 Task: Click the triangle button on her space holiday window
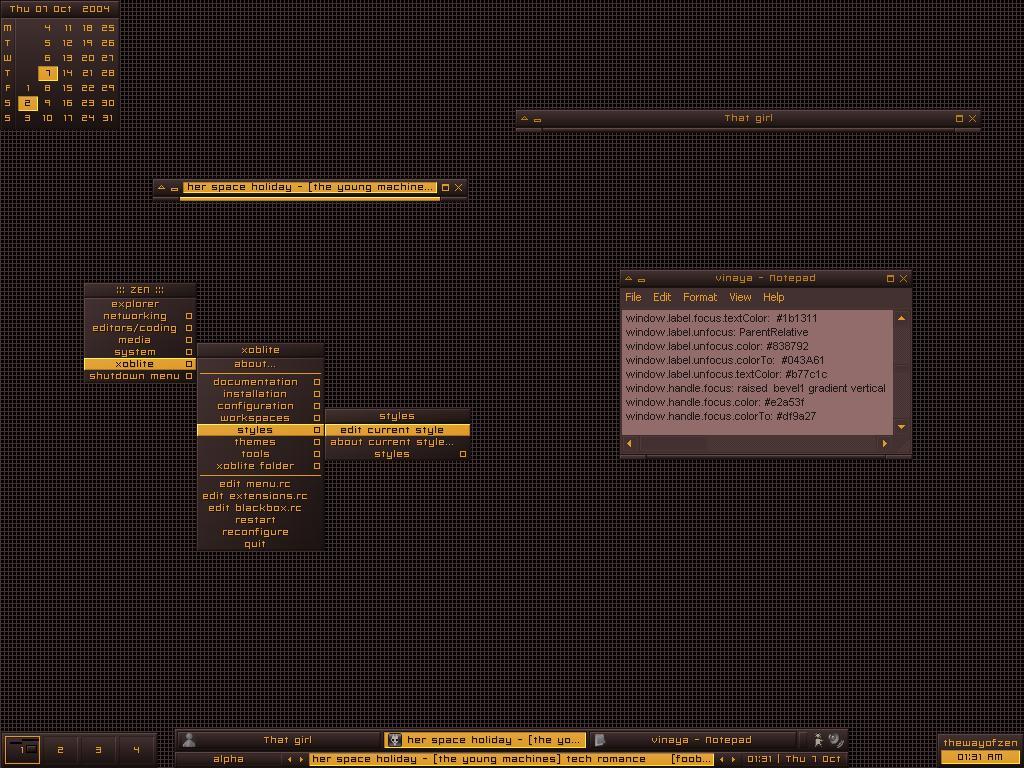click(x=161, y=187)
